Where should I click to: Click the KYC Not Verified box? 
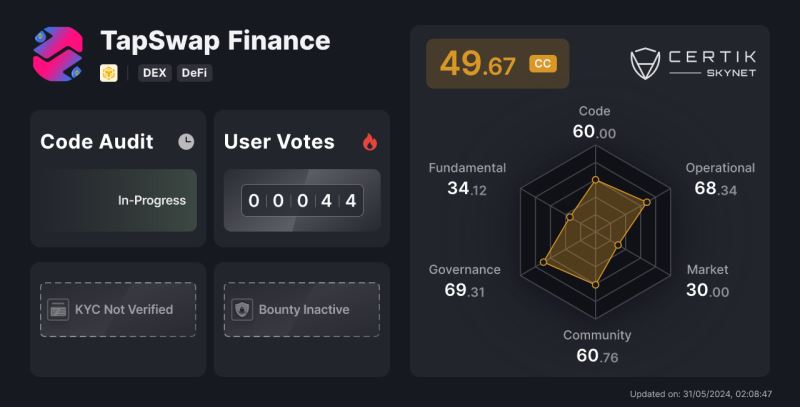(118, 309)
